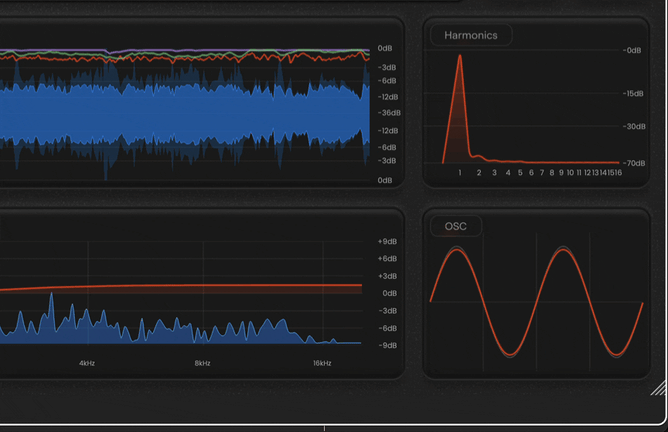Click the first harmonic peak in the Harmonics graph
Screen dimensions: 668x432
point(460,60)
